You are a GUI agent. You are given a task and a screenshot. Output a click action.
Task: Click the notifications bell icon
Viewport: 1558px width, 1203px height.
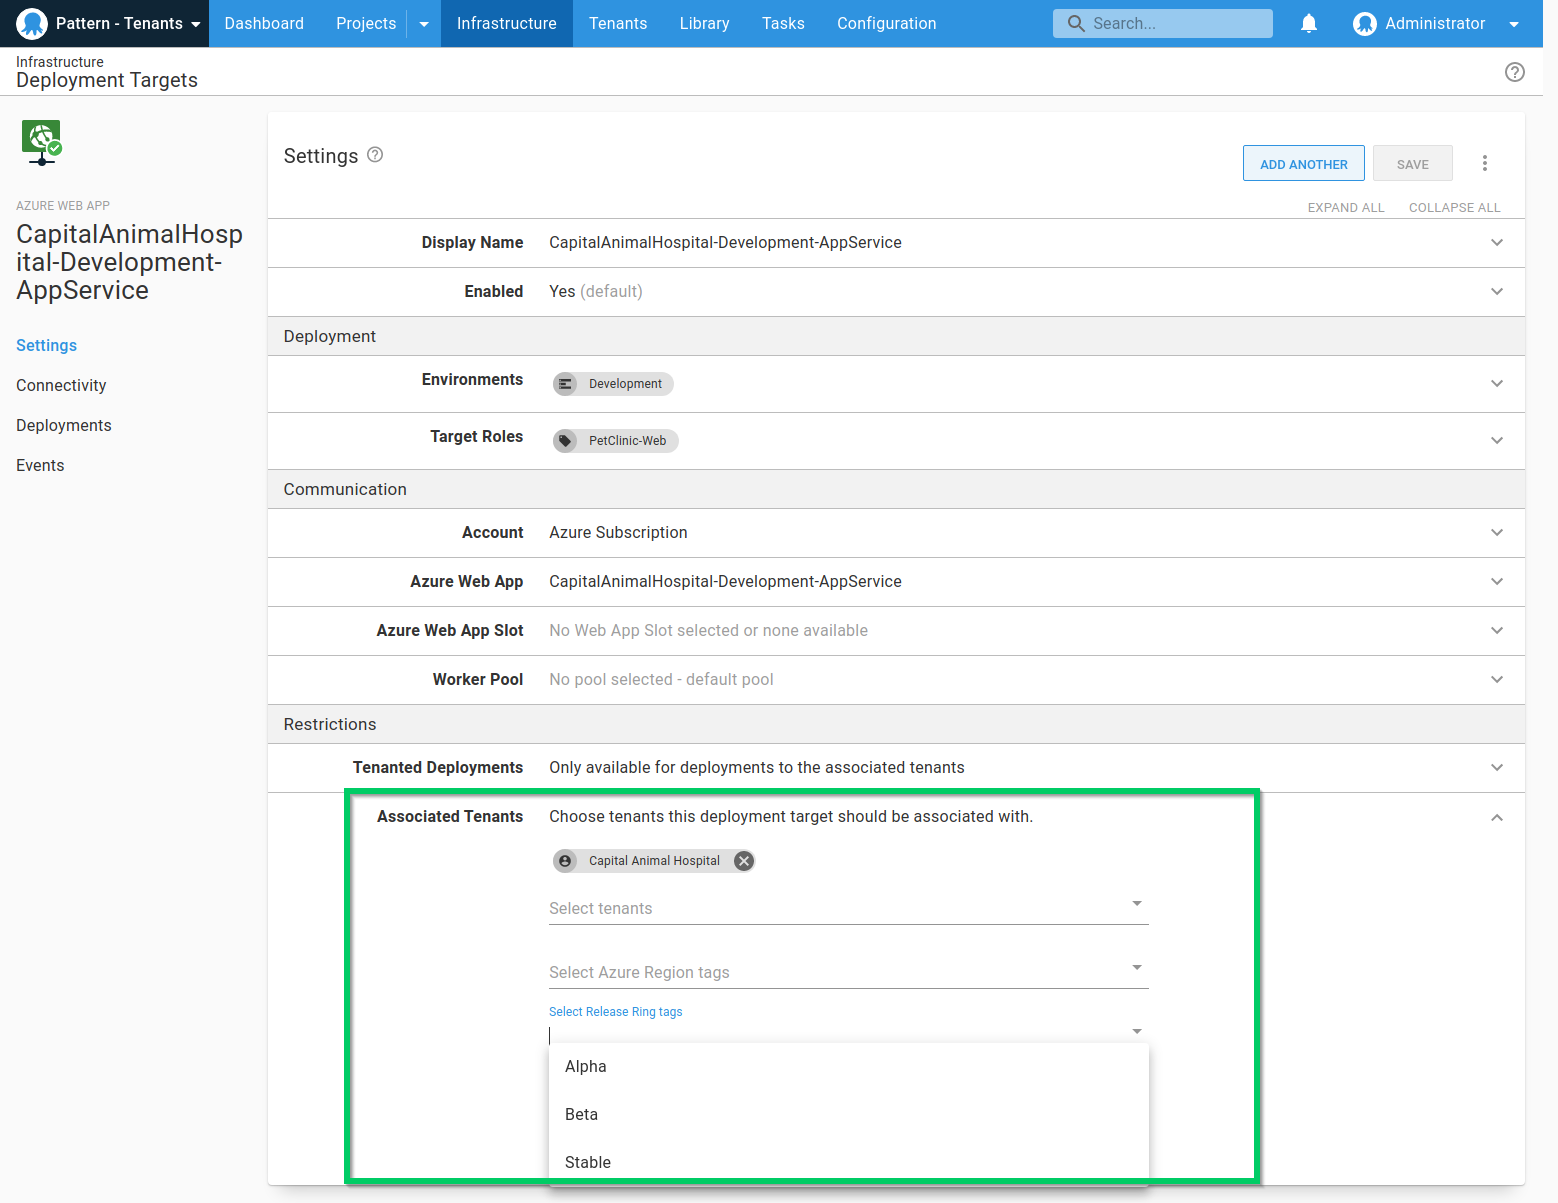point(1308,23)
